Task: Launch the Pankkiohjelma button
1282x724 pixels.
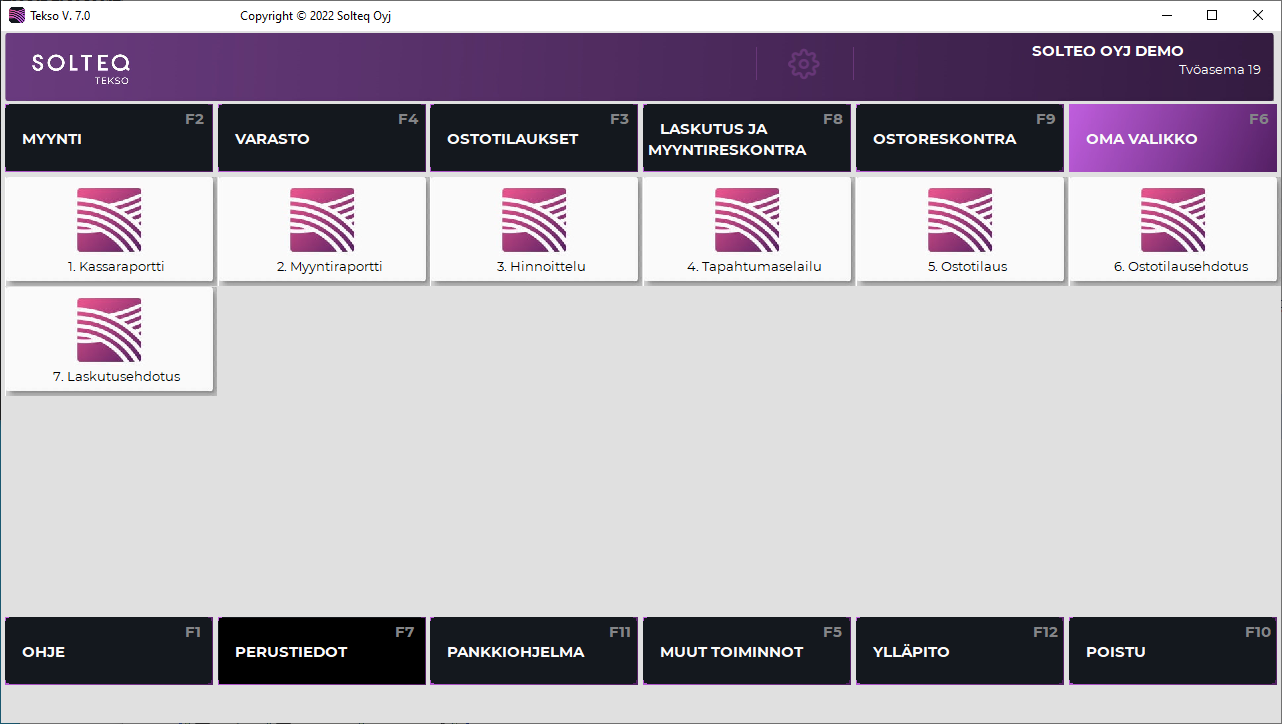Action: [534, 651]
